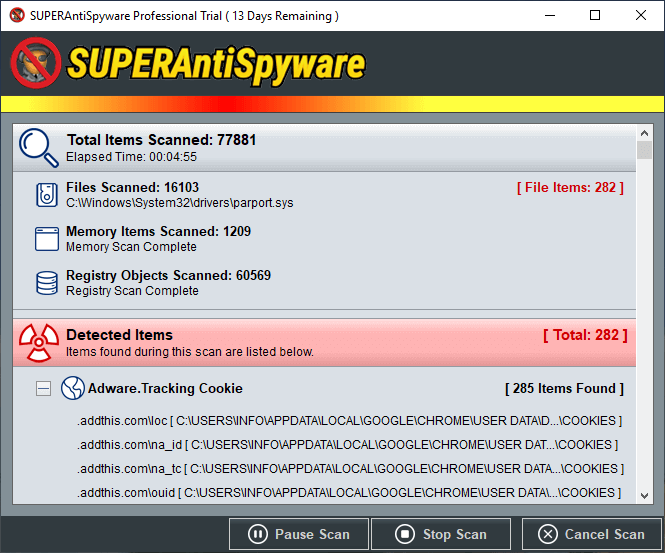The image size is (665, 553).
Task: Select the .addthis.com\loc cookie entry
Action: pos(349,421)
